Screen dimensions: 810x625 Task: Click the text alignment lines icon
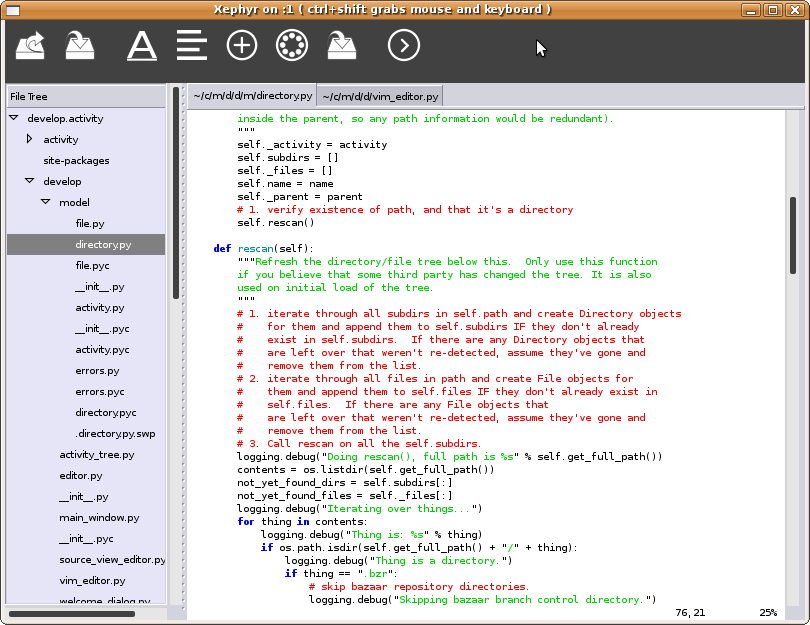click(x=191, y=45)
